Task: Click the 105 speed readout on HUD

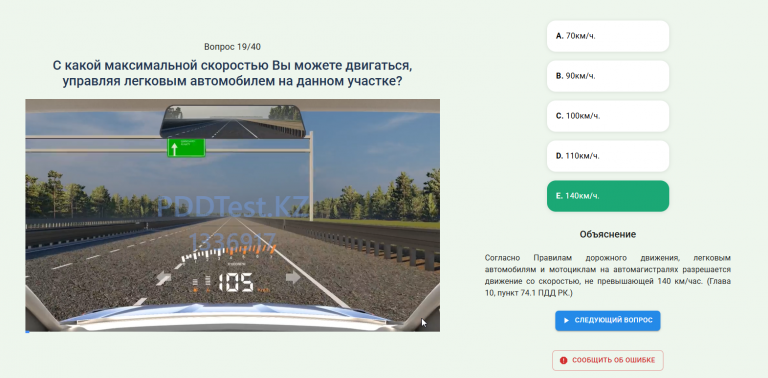Action: (236, 283)
